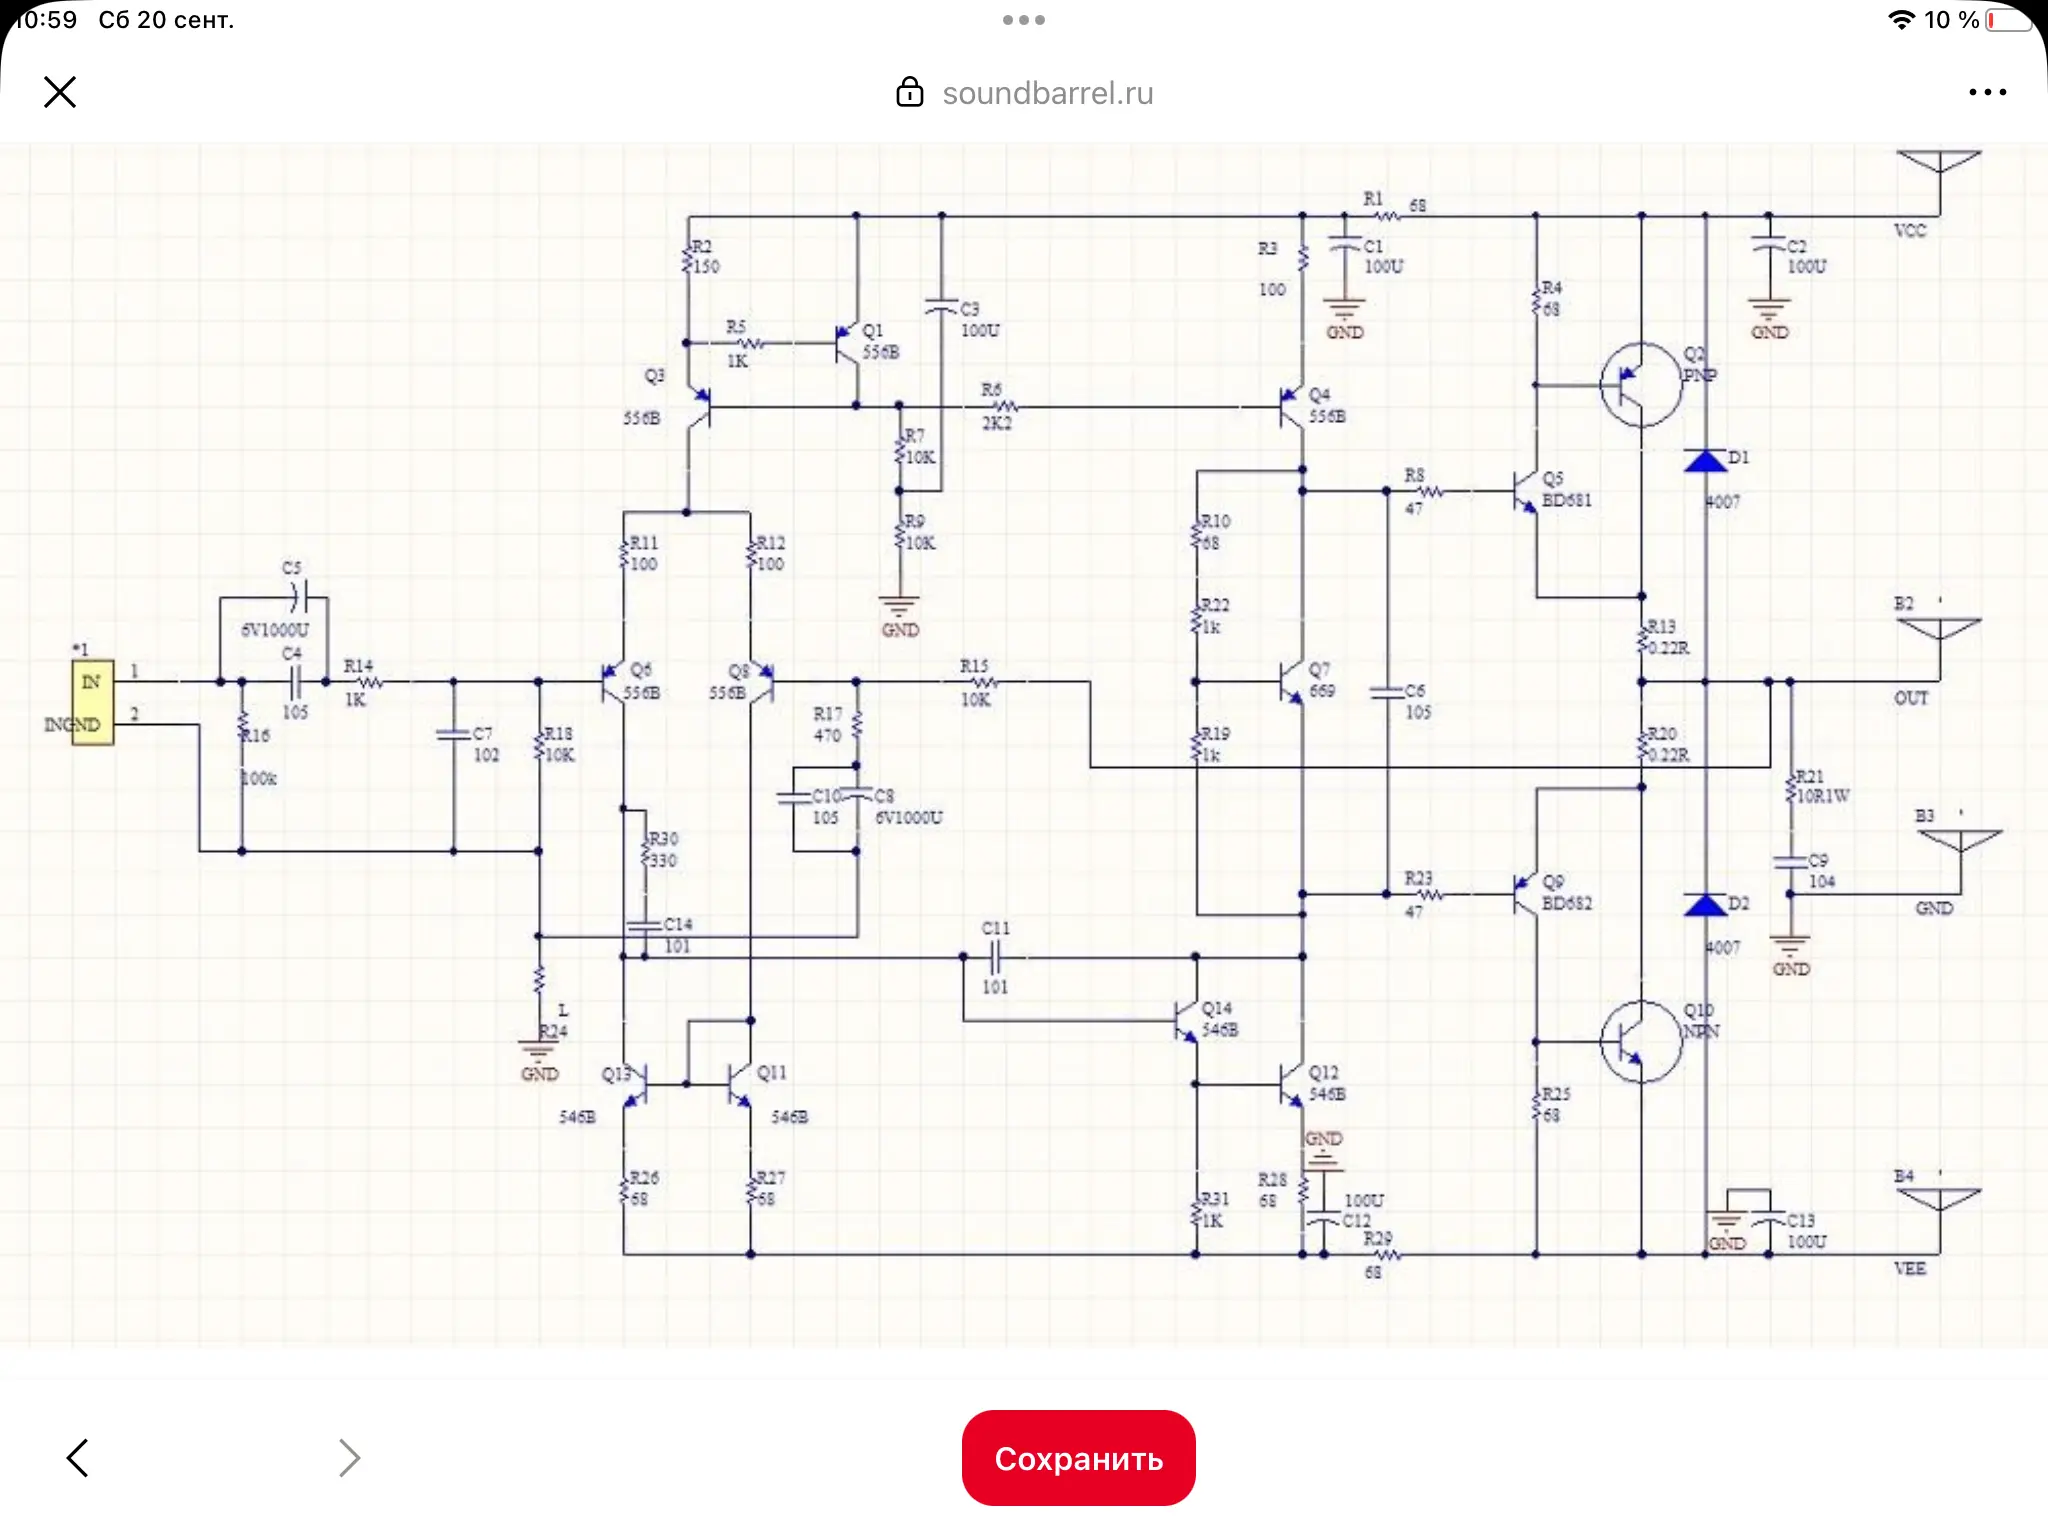This screenshot has height=1536, width=2048.
Task: Go forward with right chevron arrow
Action: [x=348, y=1457]
